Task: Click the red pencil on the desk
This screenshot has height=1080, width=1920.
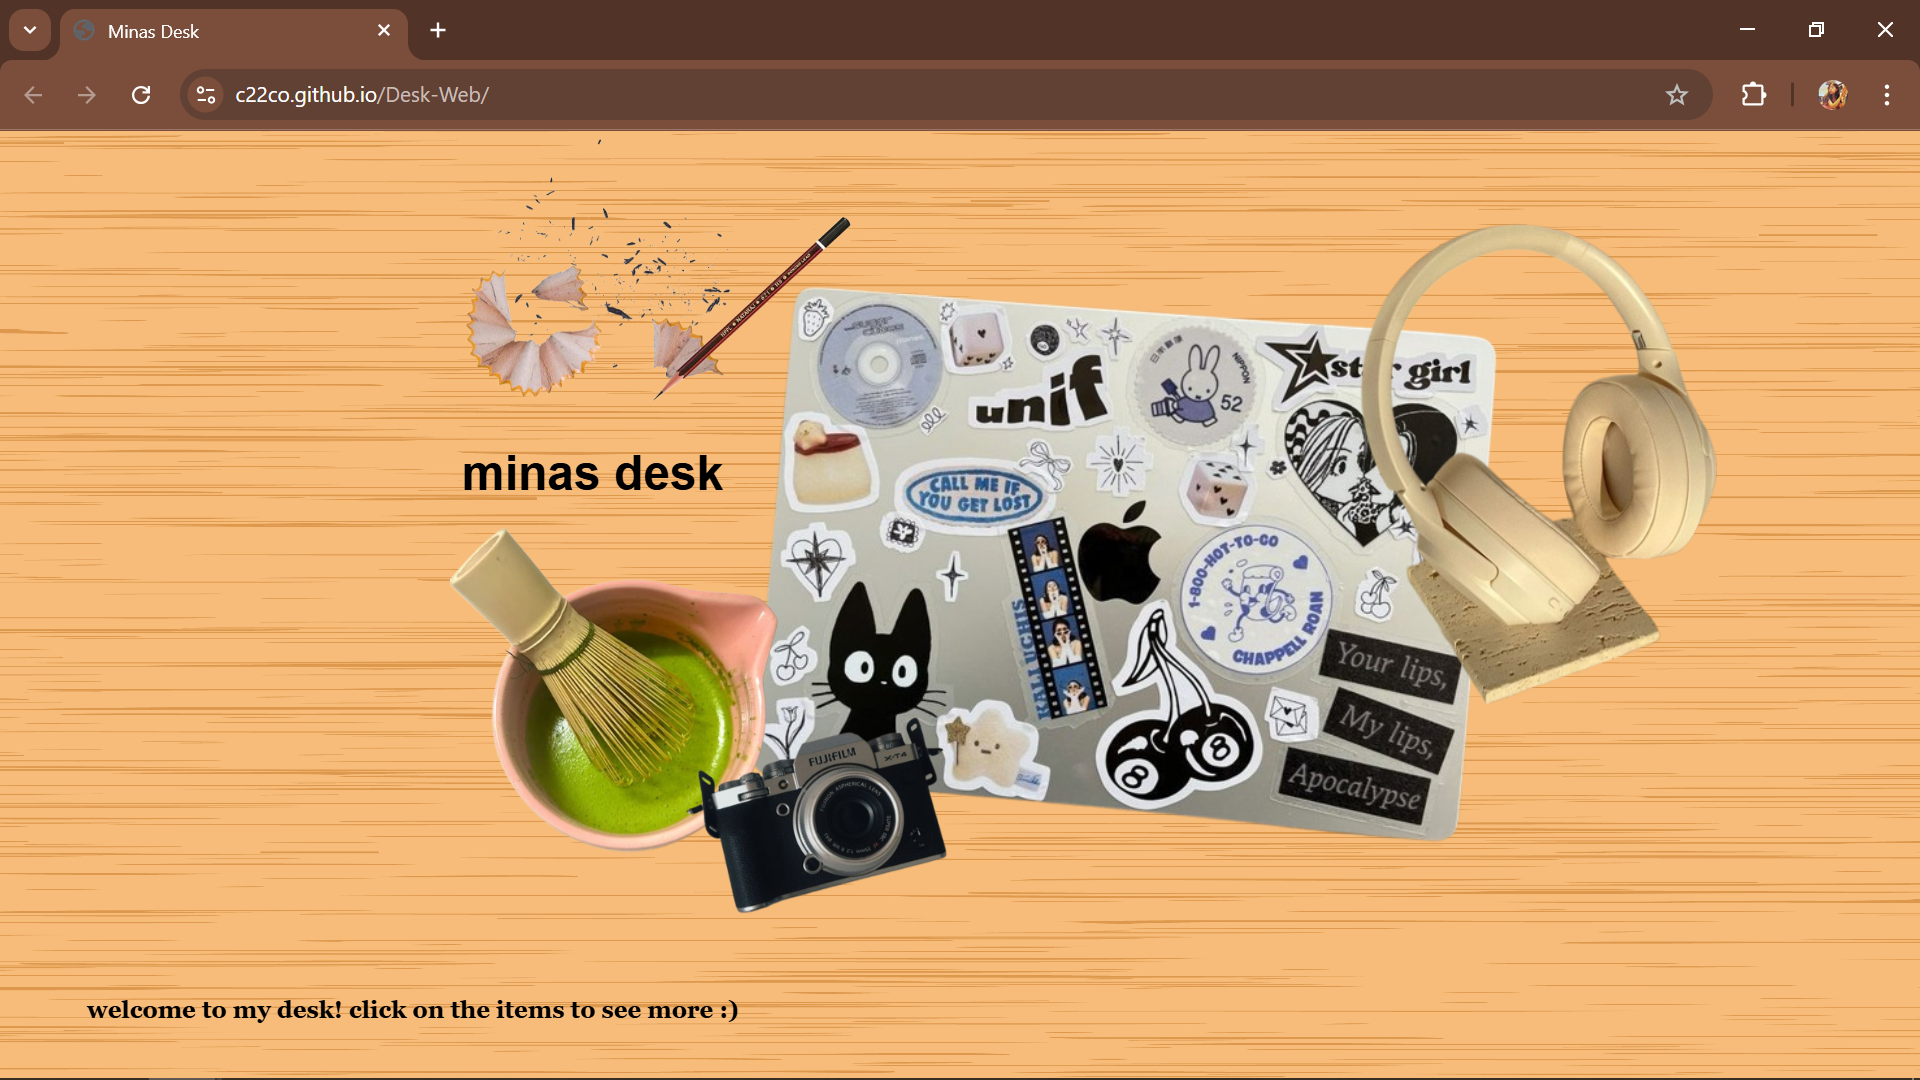Action: point(752,307)
